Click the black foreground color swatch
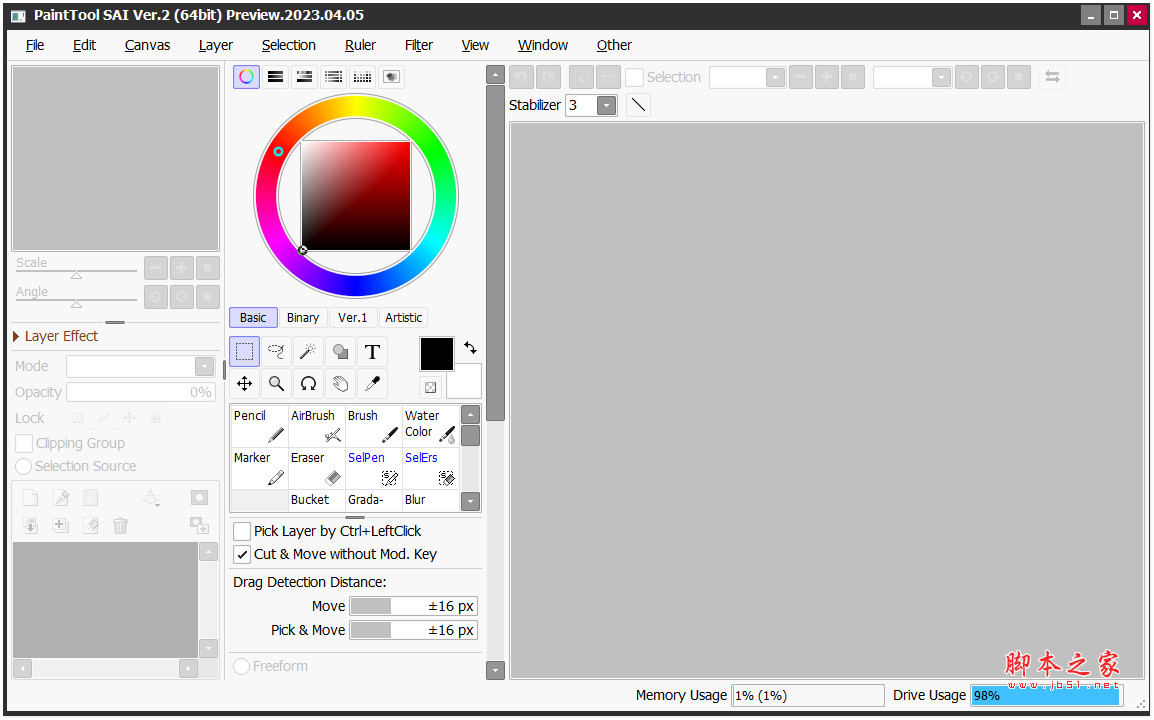The height and width of the screenshot is (720, 1154). click(437, 354)
